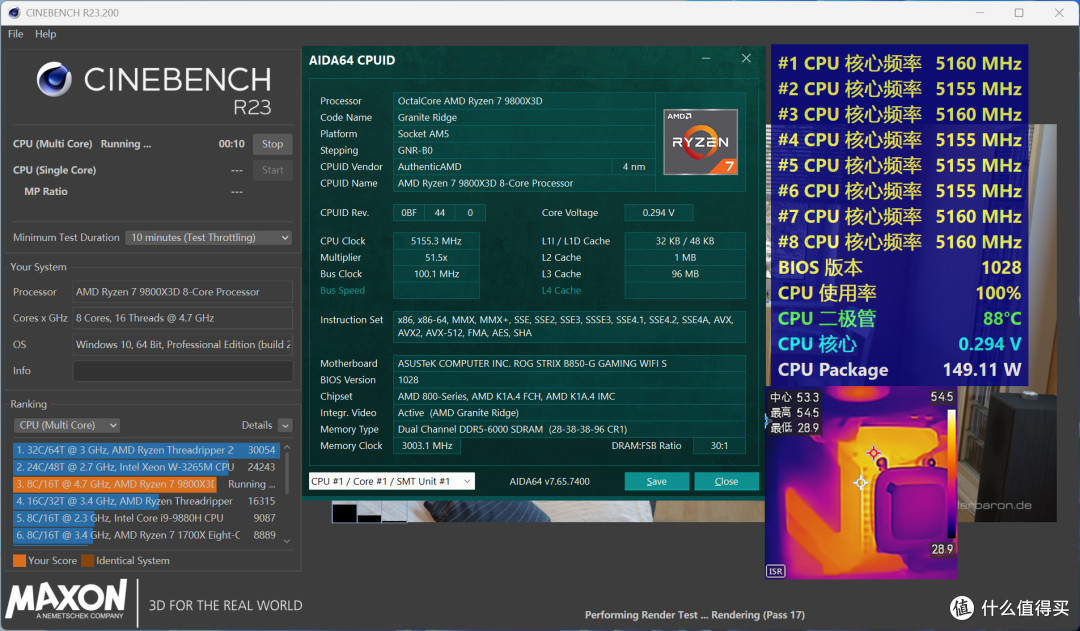Click the Processor name field in AIDA64
The image size is (1080, 631).
pos(523,101)
